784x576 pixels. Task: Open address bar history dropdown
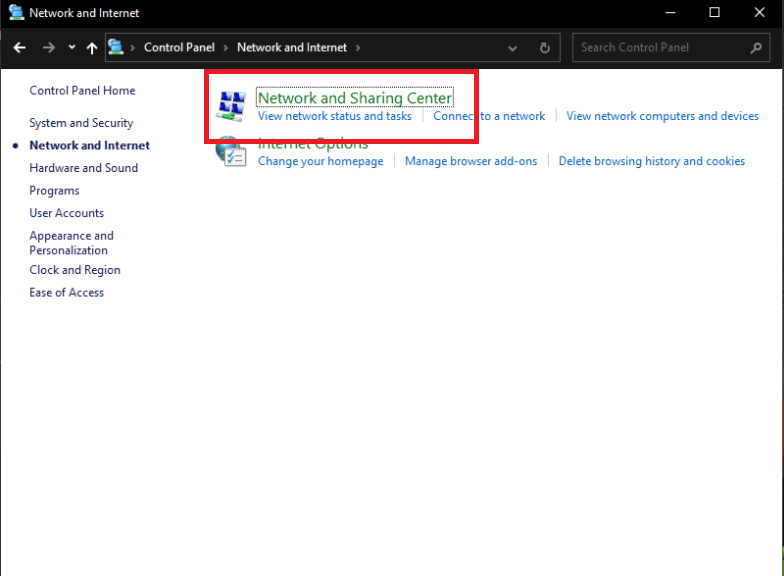[512, 48]
